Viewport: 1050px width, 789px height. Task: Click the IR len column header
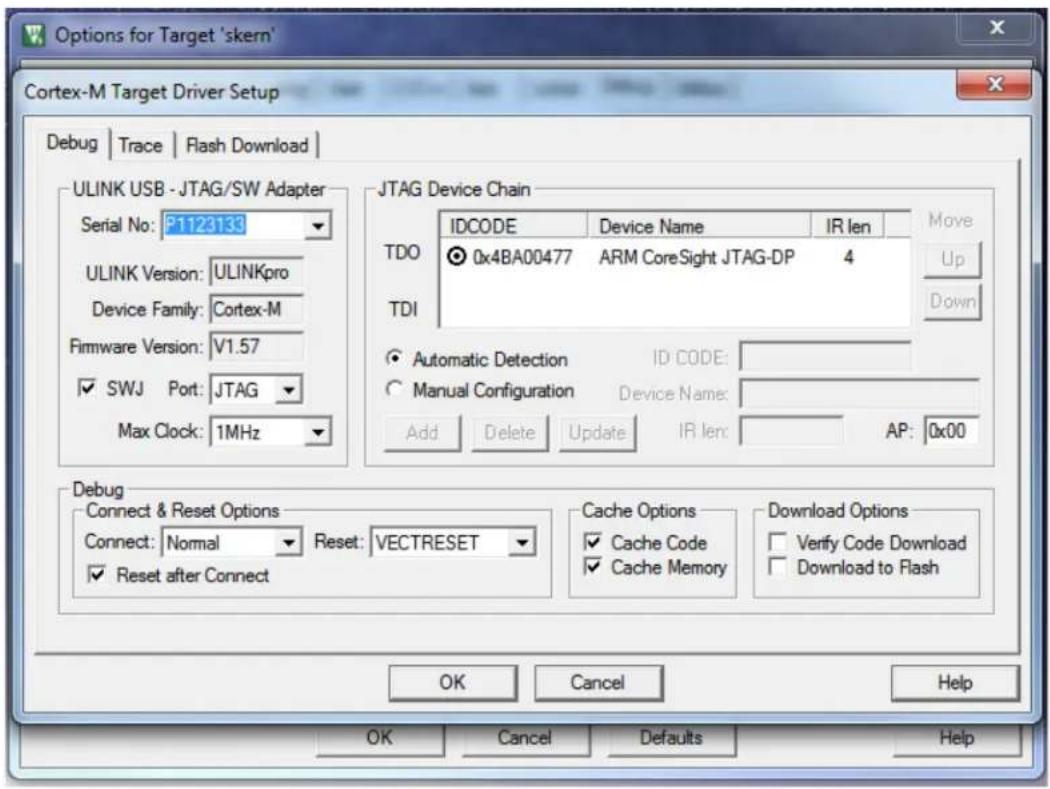tap(848, 226)
